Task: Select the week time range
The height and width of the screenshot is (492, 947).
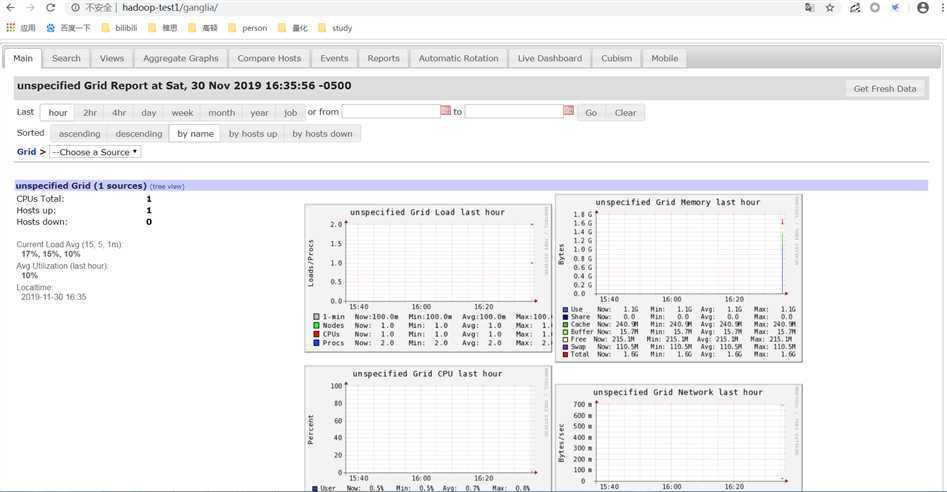Action: (x=182, y=112)
